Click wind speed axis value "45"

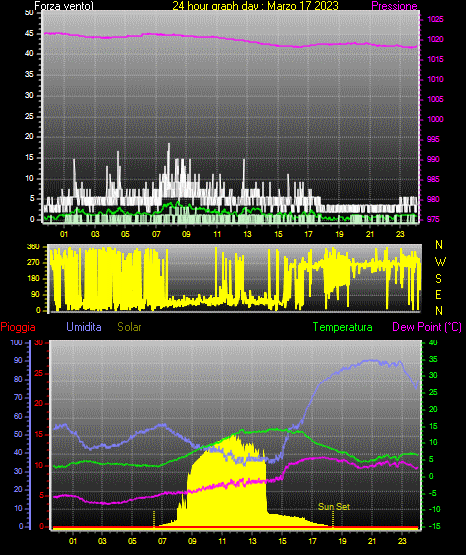pyautogui.click(x=29, y=34)
